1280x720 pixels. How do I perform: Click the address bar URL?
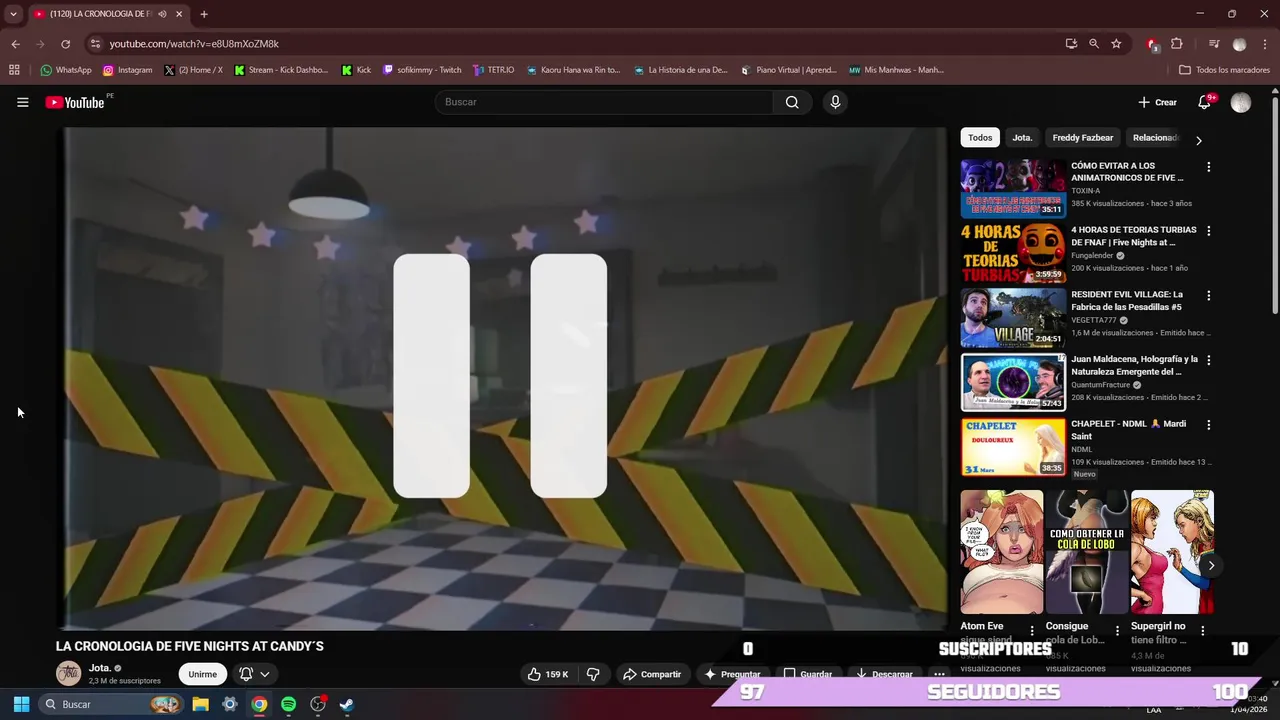click(x=194, y=44)
